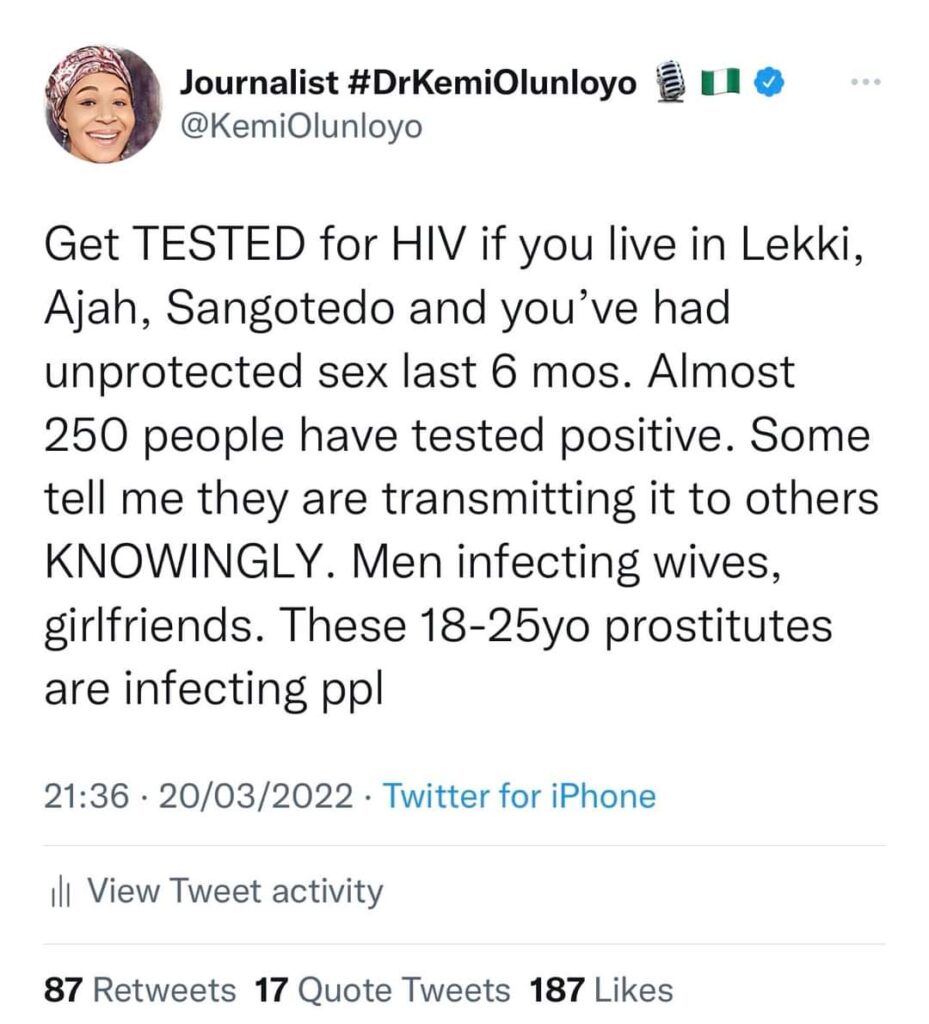
Task: View the 17 Quote Tweets list
Action: (x=382, y=990)
